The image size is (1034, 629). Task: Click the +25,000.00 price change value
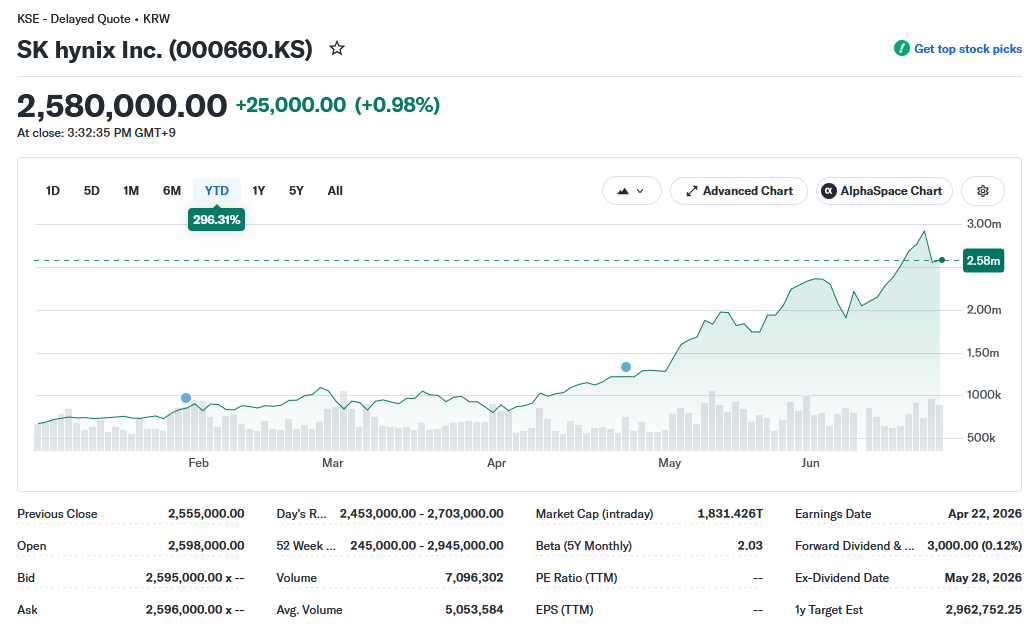point(291,105)
